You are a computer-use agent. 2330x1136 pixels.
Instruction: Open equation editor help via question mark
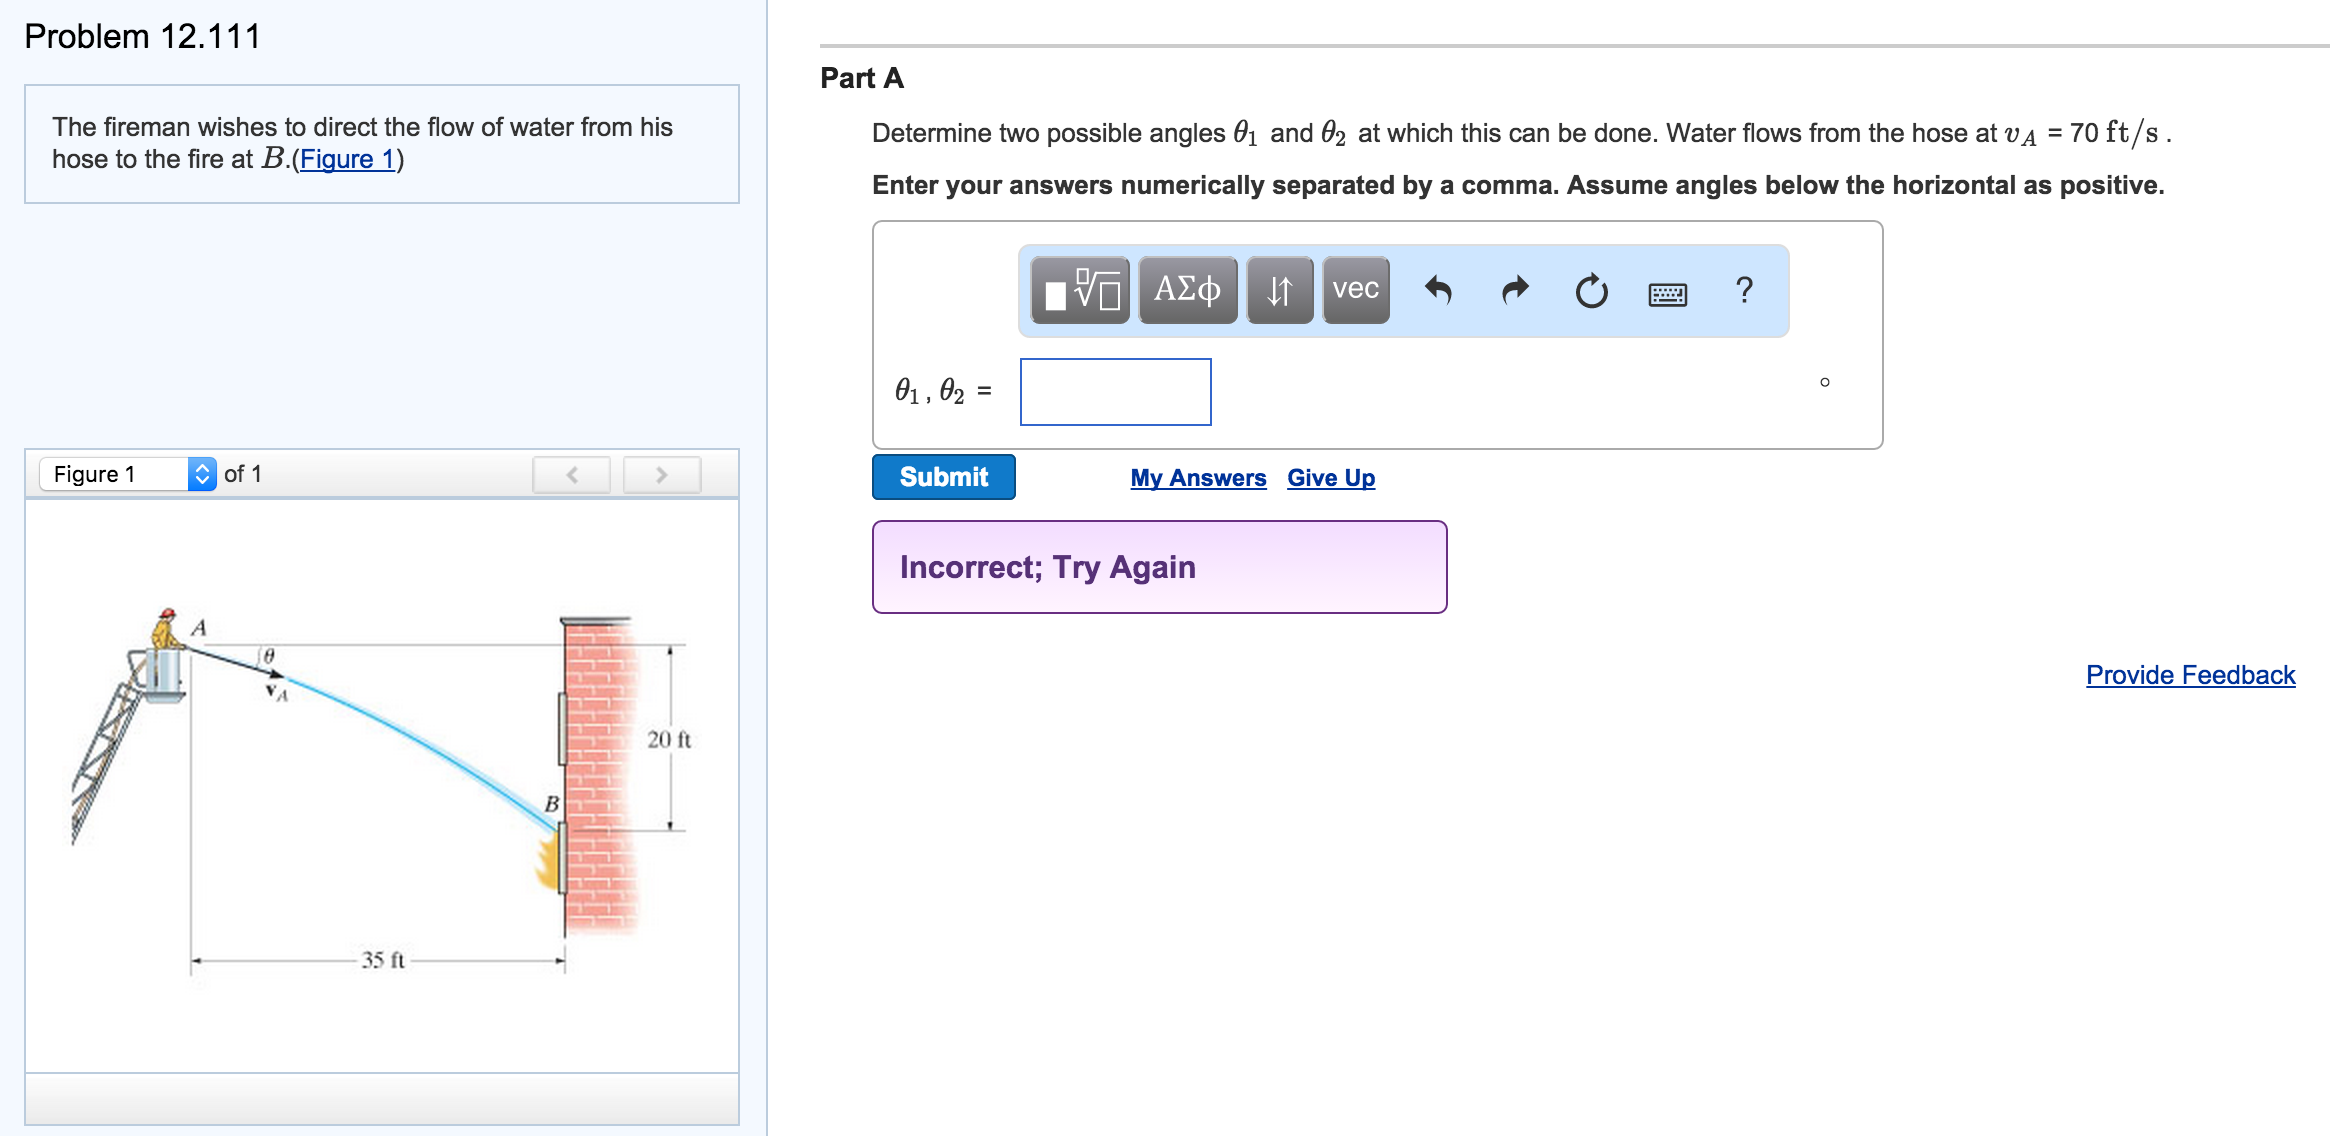pyautogui.click(x=1744, y=291)
